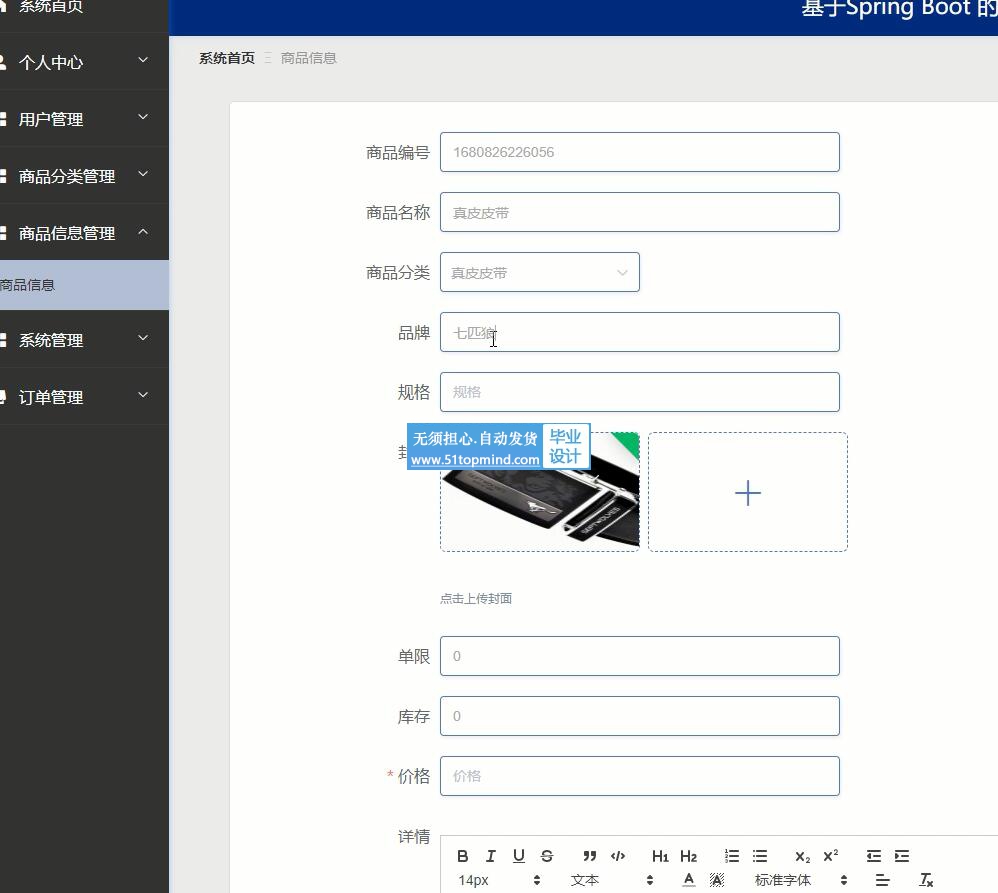Expand the 个人中心 sidebar menu
Image resolution: width=998 pixels, height=893 pixels.
(x=84, y=62)
